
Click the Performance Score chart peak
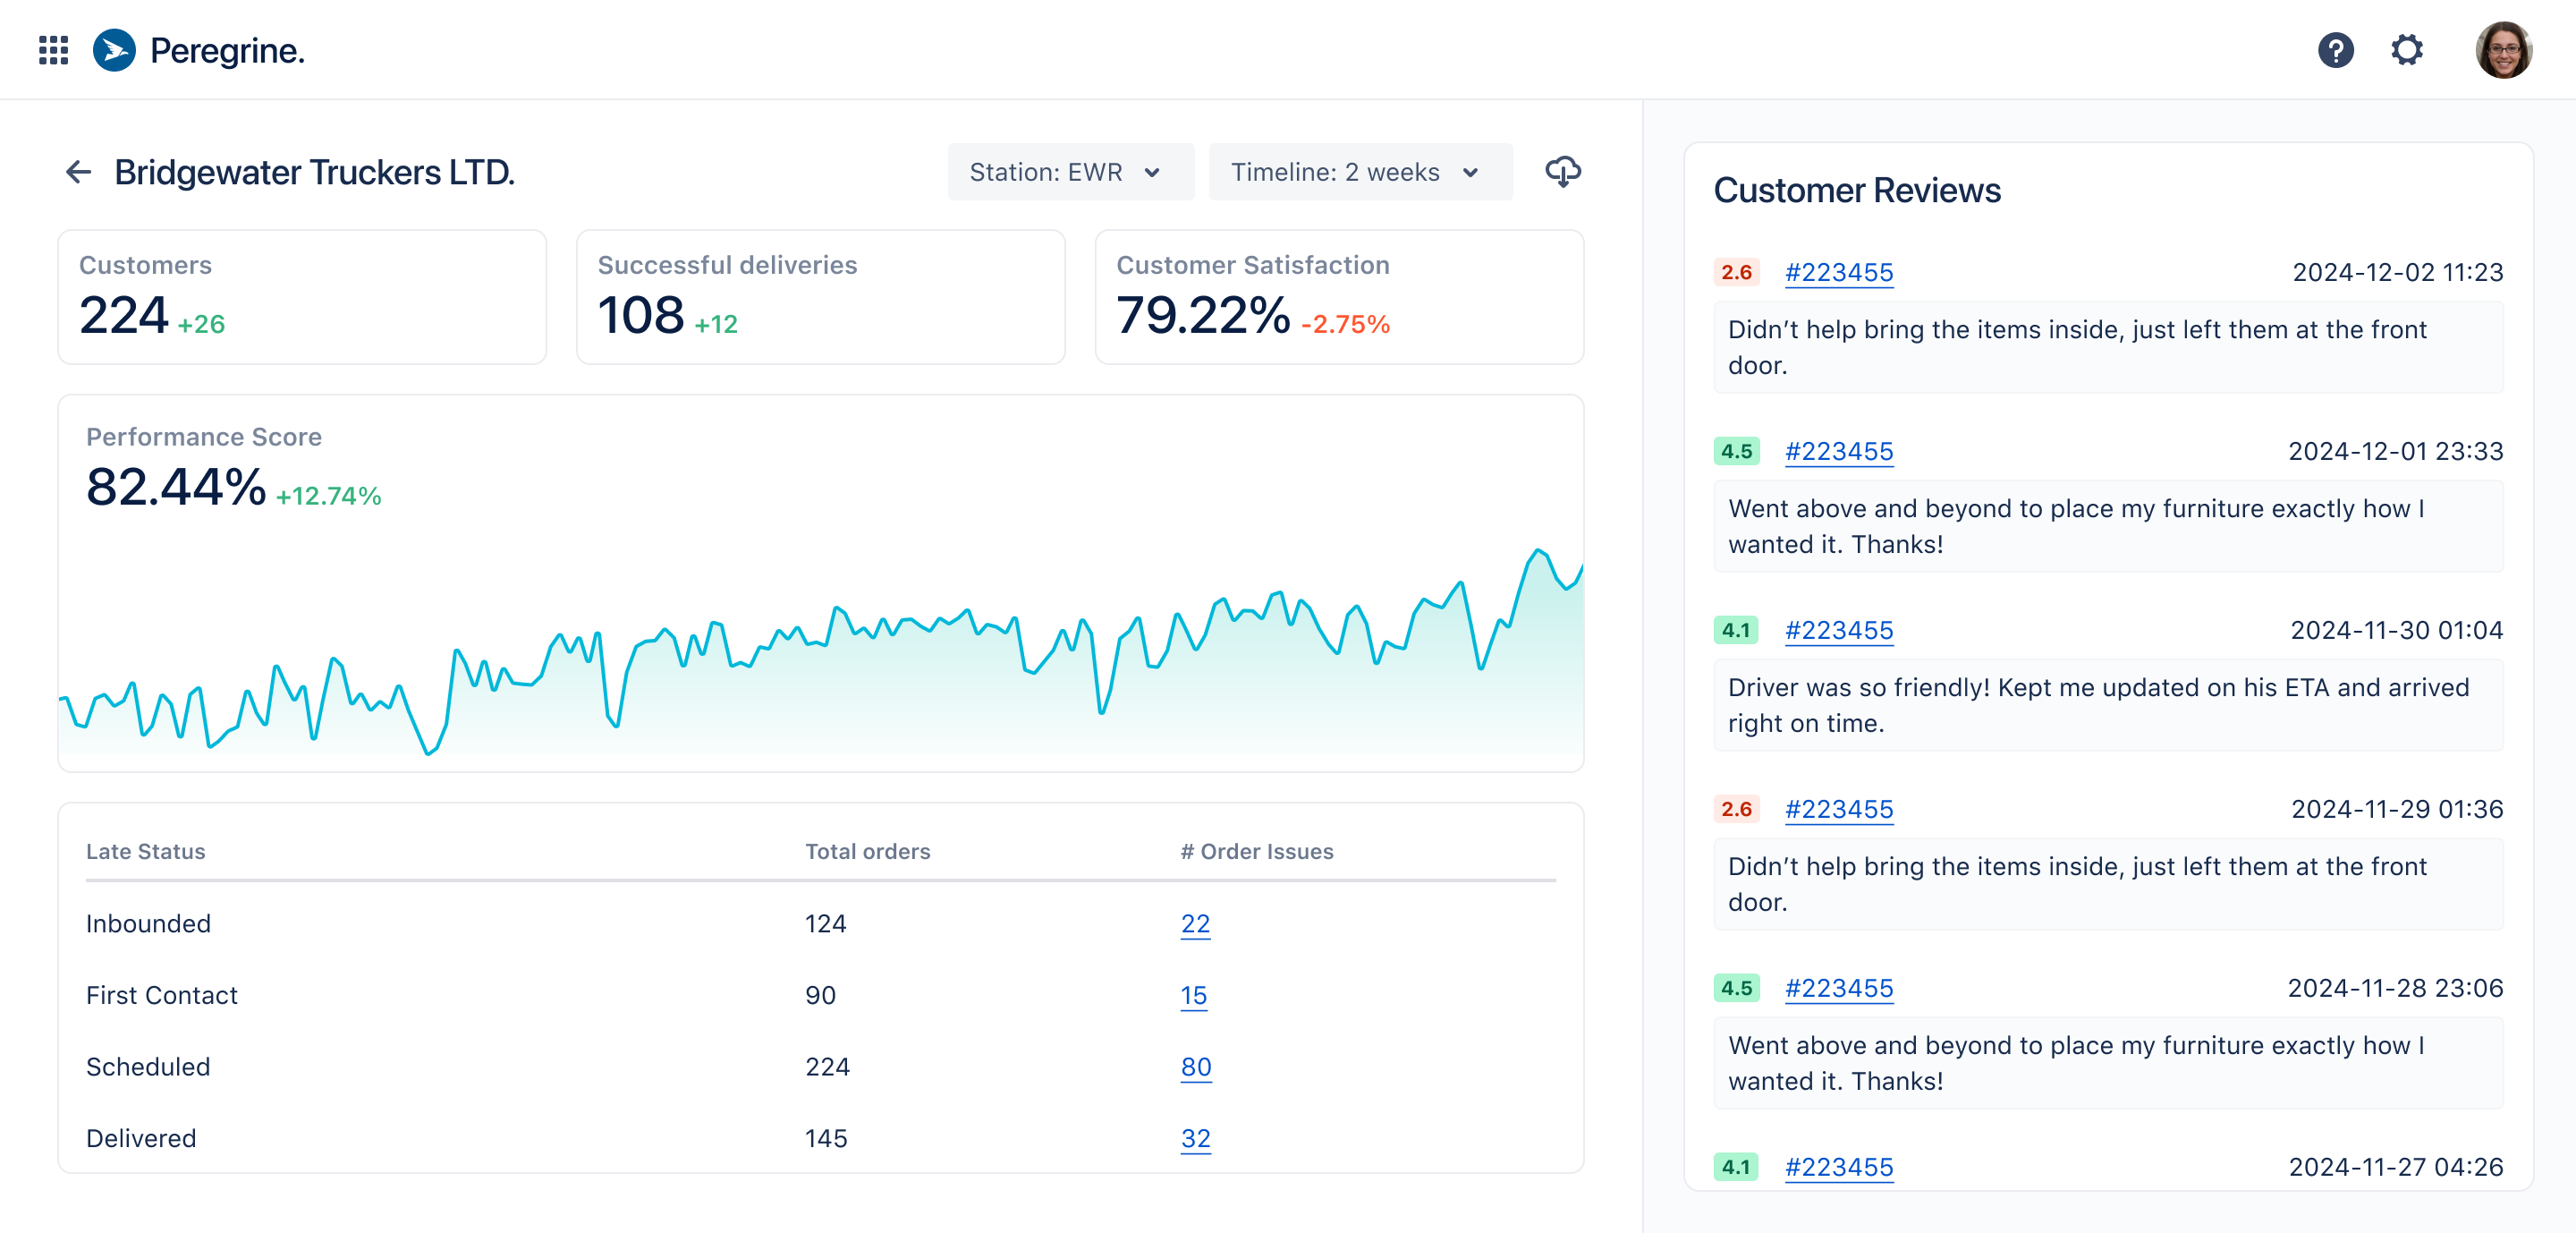pos(1538,551)
